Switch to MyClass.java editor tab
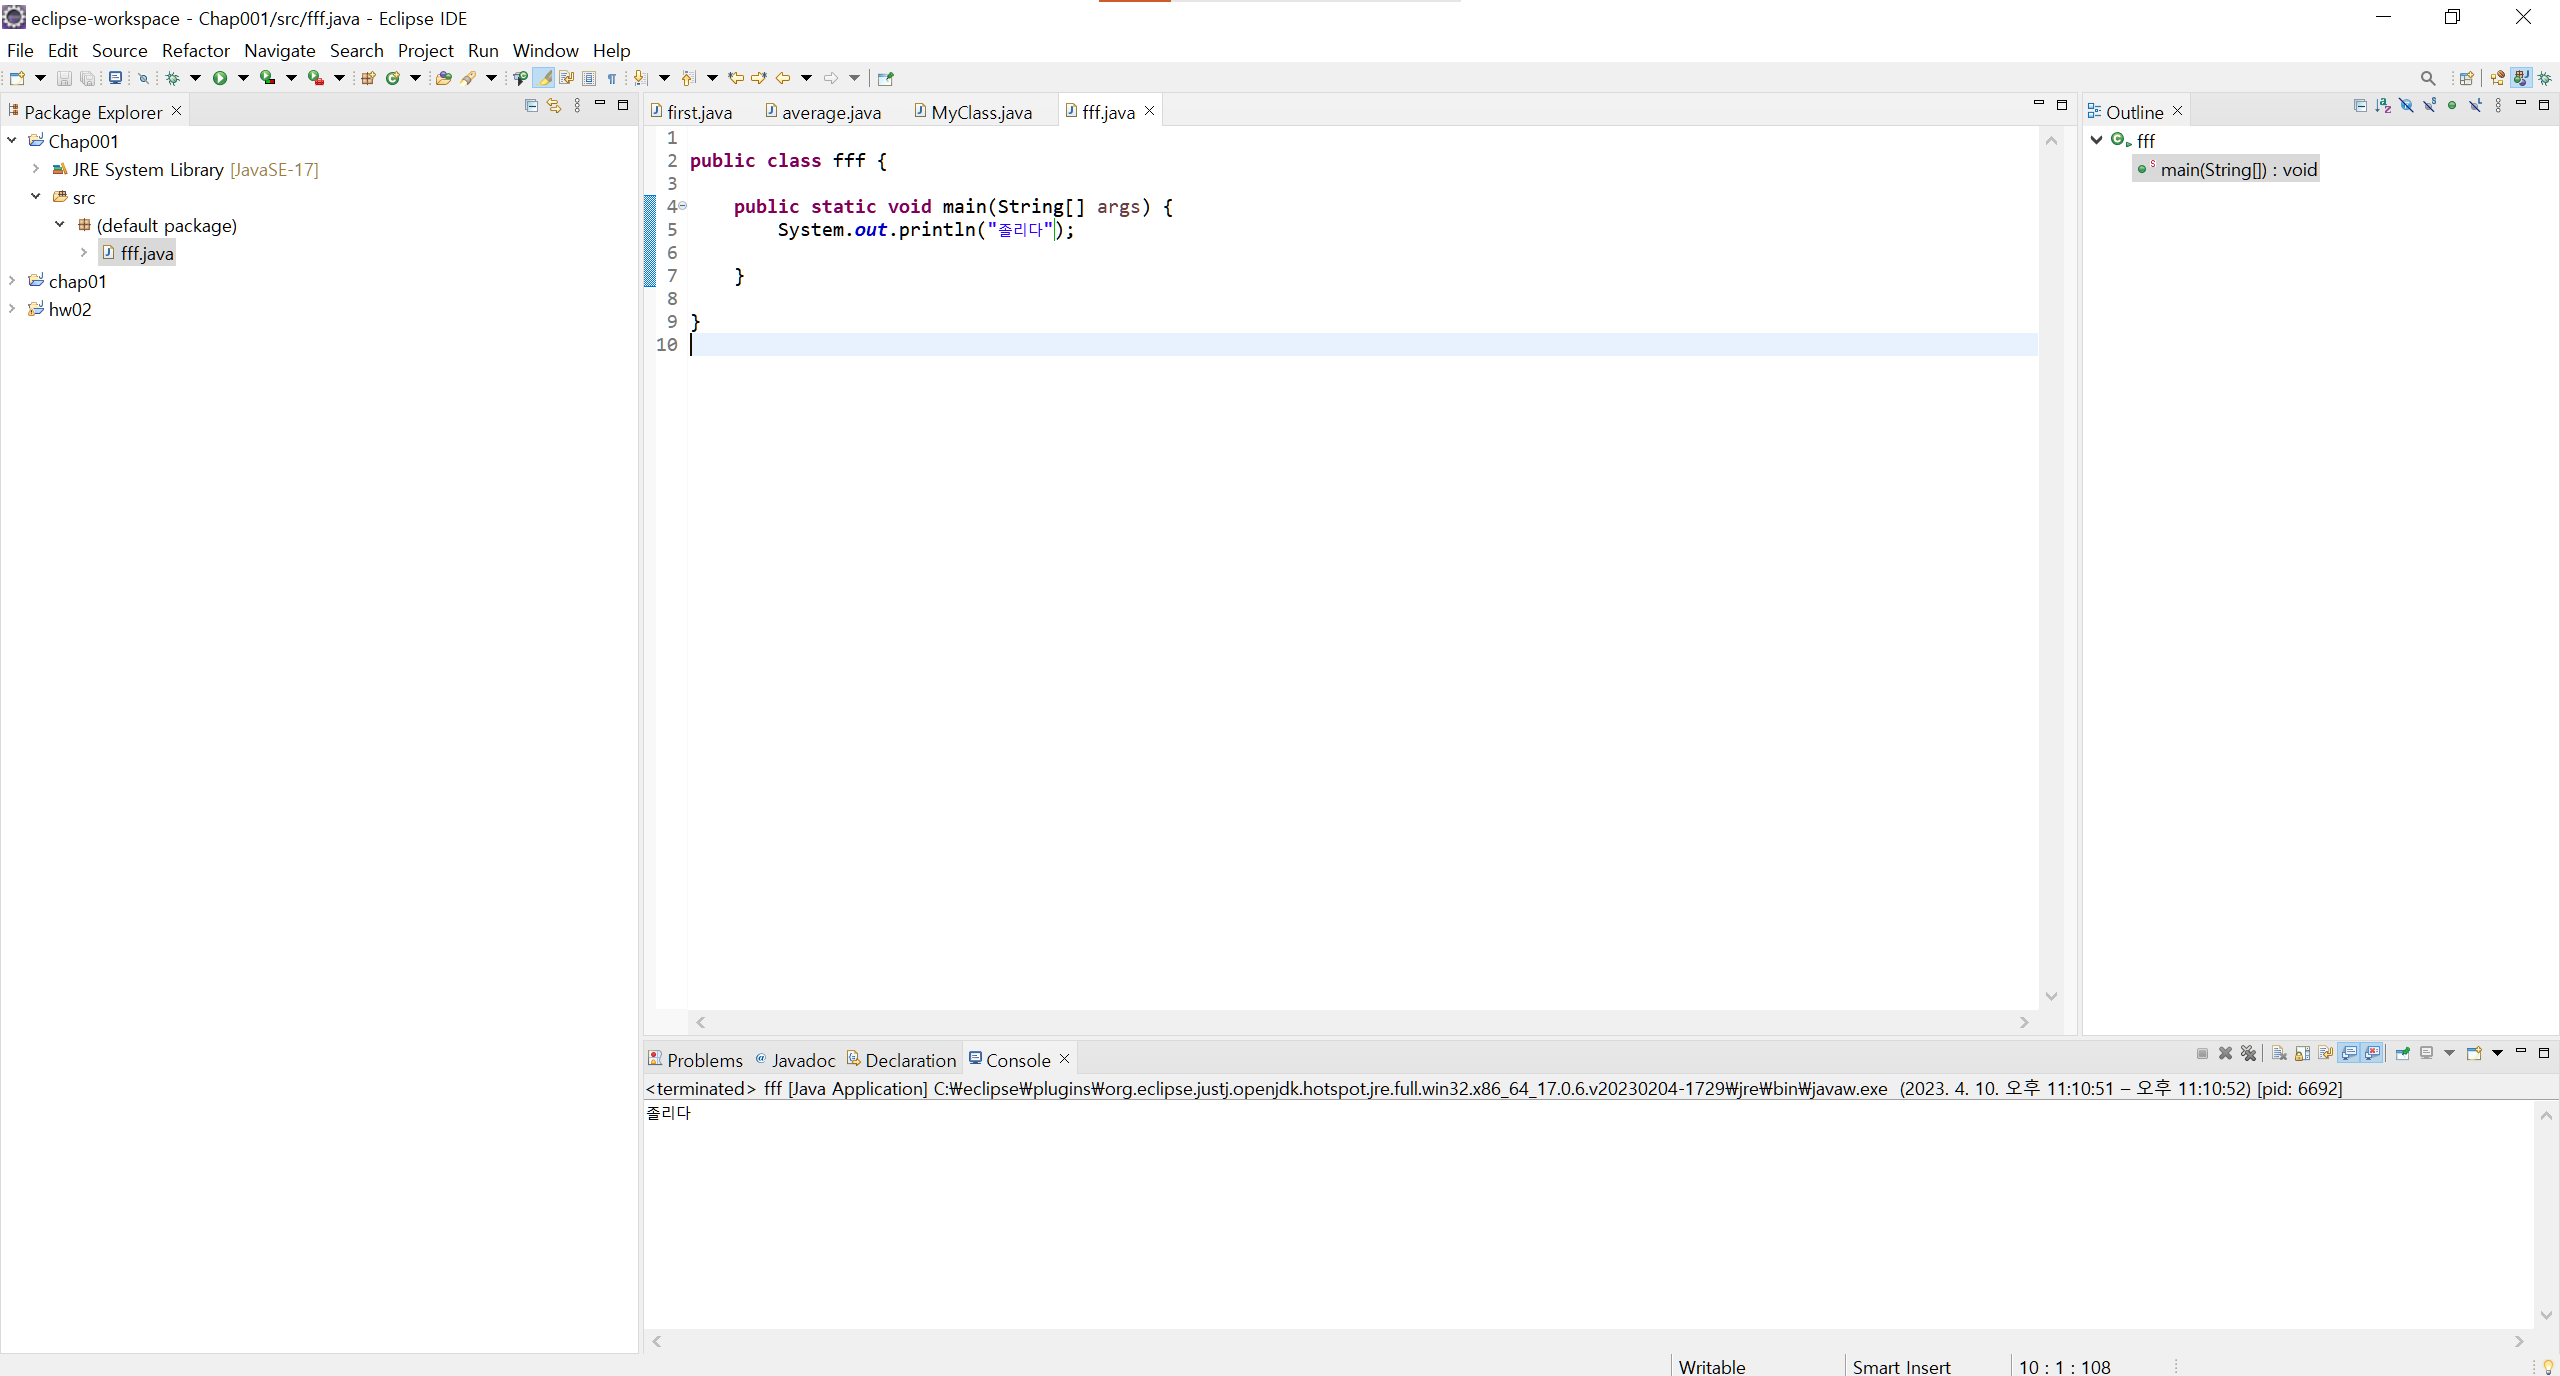The height and width of the screenshot is (1376, 2560). pyautogui.click(x=980, y=112)
